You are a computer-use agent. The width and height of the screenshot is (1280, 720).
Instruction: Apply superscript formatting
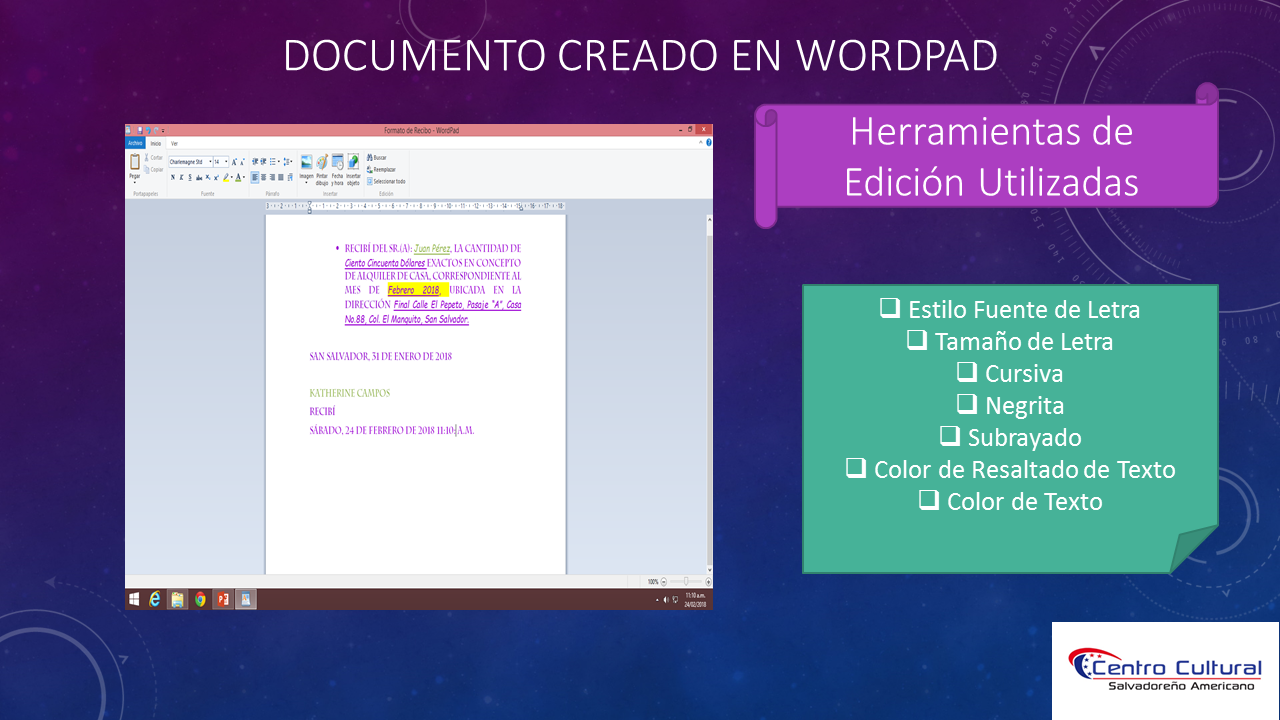216,177
